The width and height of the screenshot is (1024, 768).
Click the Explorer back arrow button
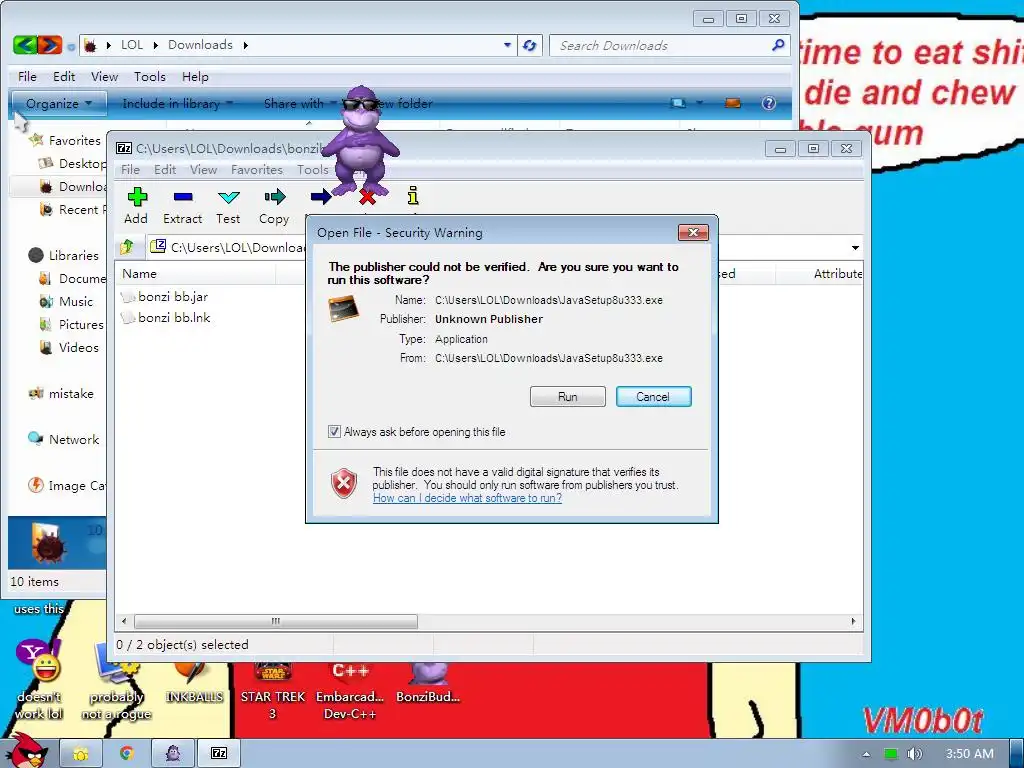coord(25,45)
